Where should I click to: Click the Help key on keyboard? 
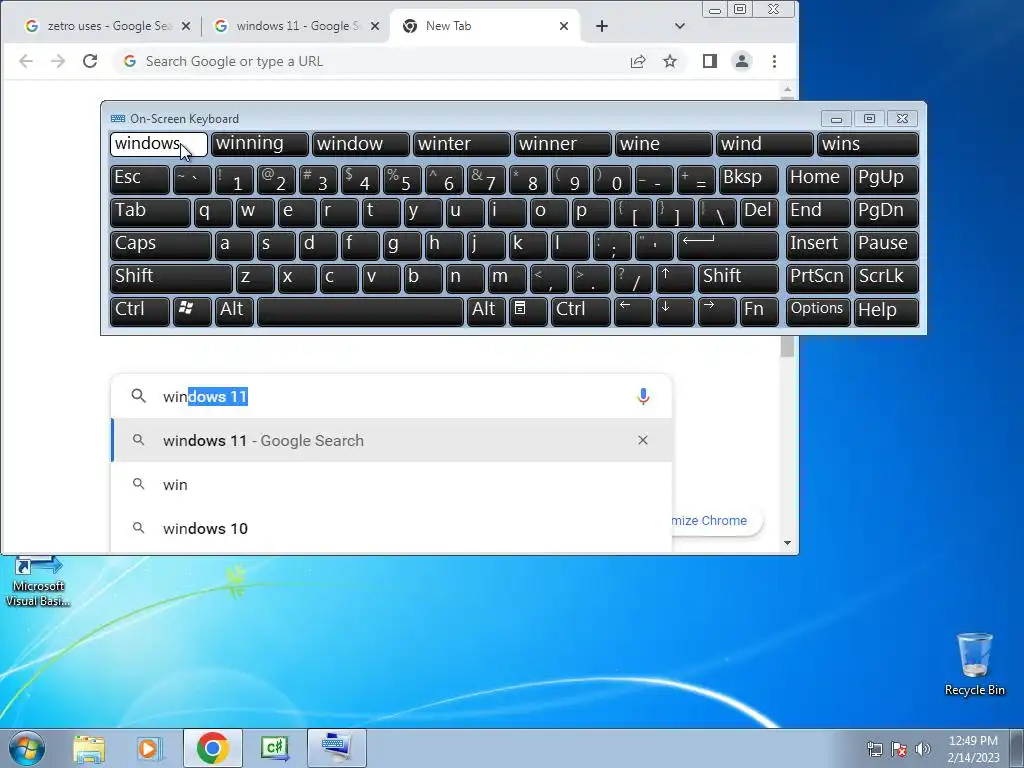886,310
